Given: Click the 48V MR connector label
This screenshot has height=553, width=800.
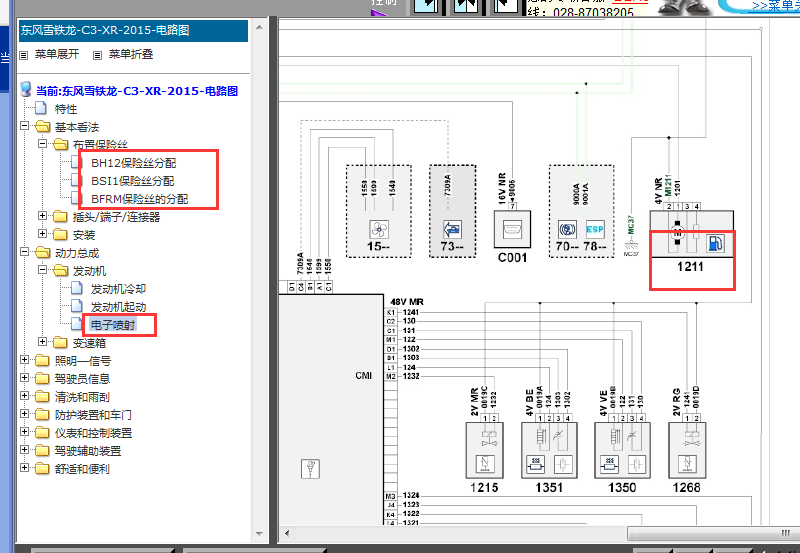Looking at the screenshot, I should click(x=407, y=302).
